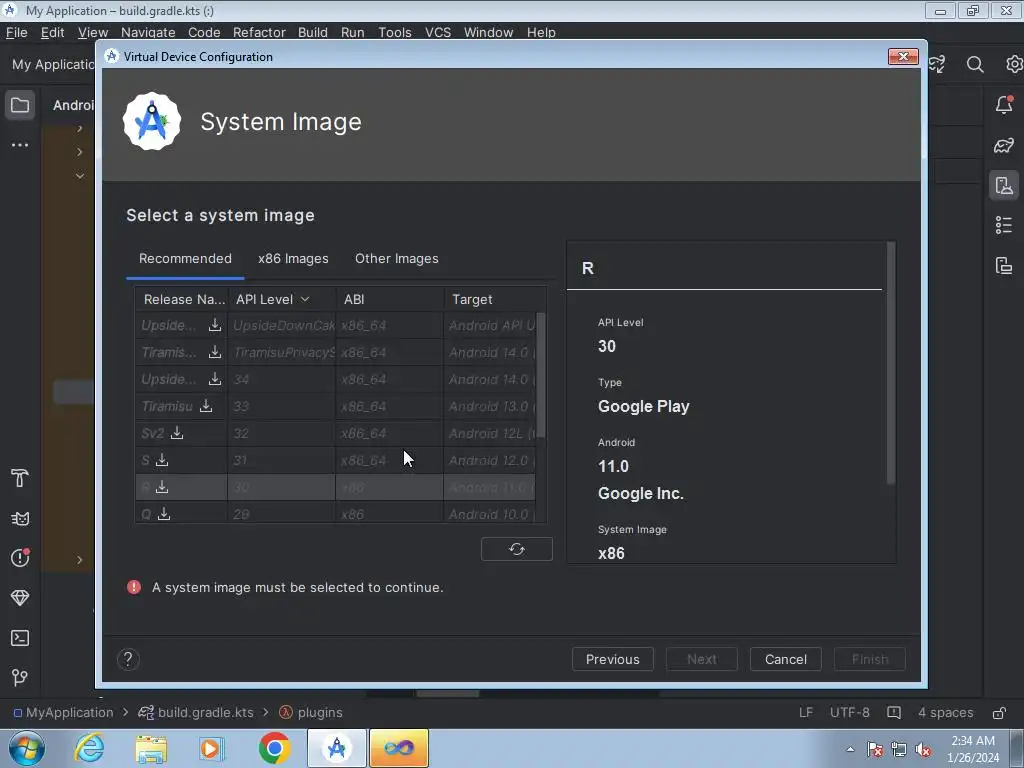Download the S API 31 image
This screenshot has height=768, width=1024.
[x=162, y=460]
